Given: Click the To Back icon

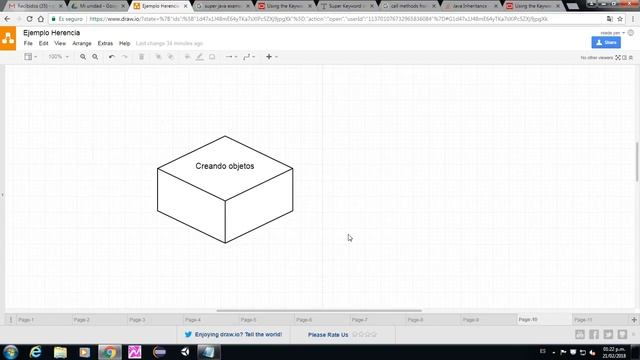Looking at the screenshot, I should 171,57.
